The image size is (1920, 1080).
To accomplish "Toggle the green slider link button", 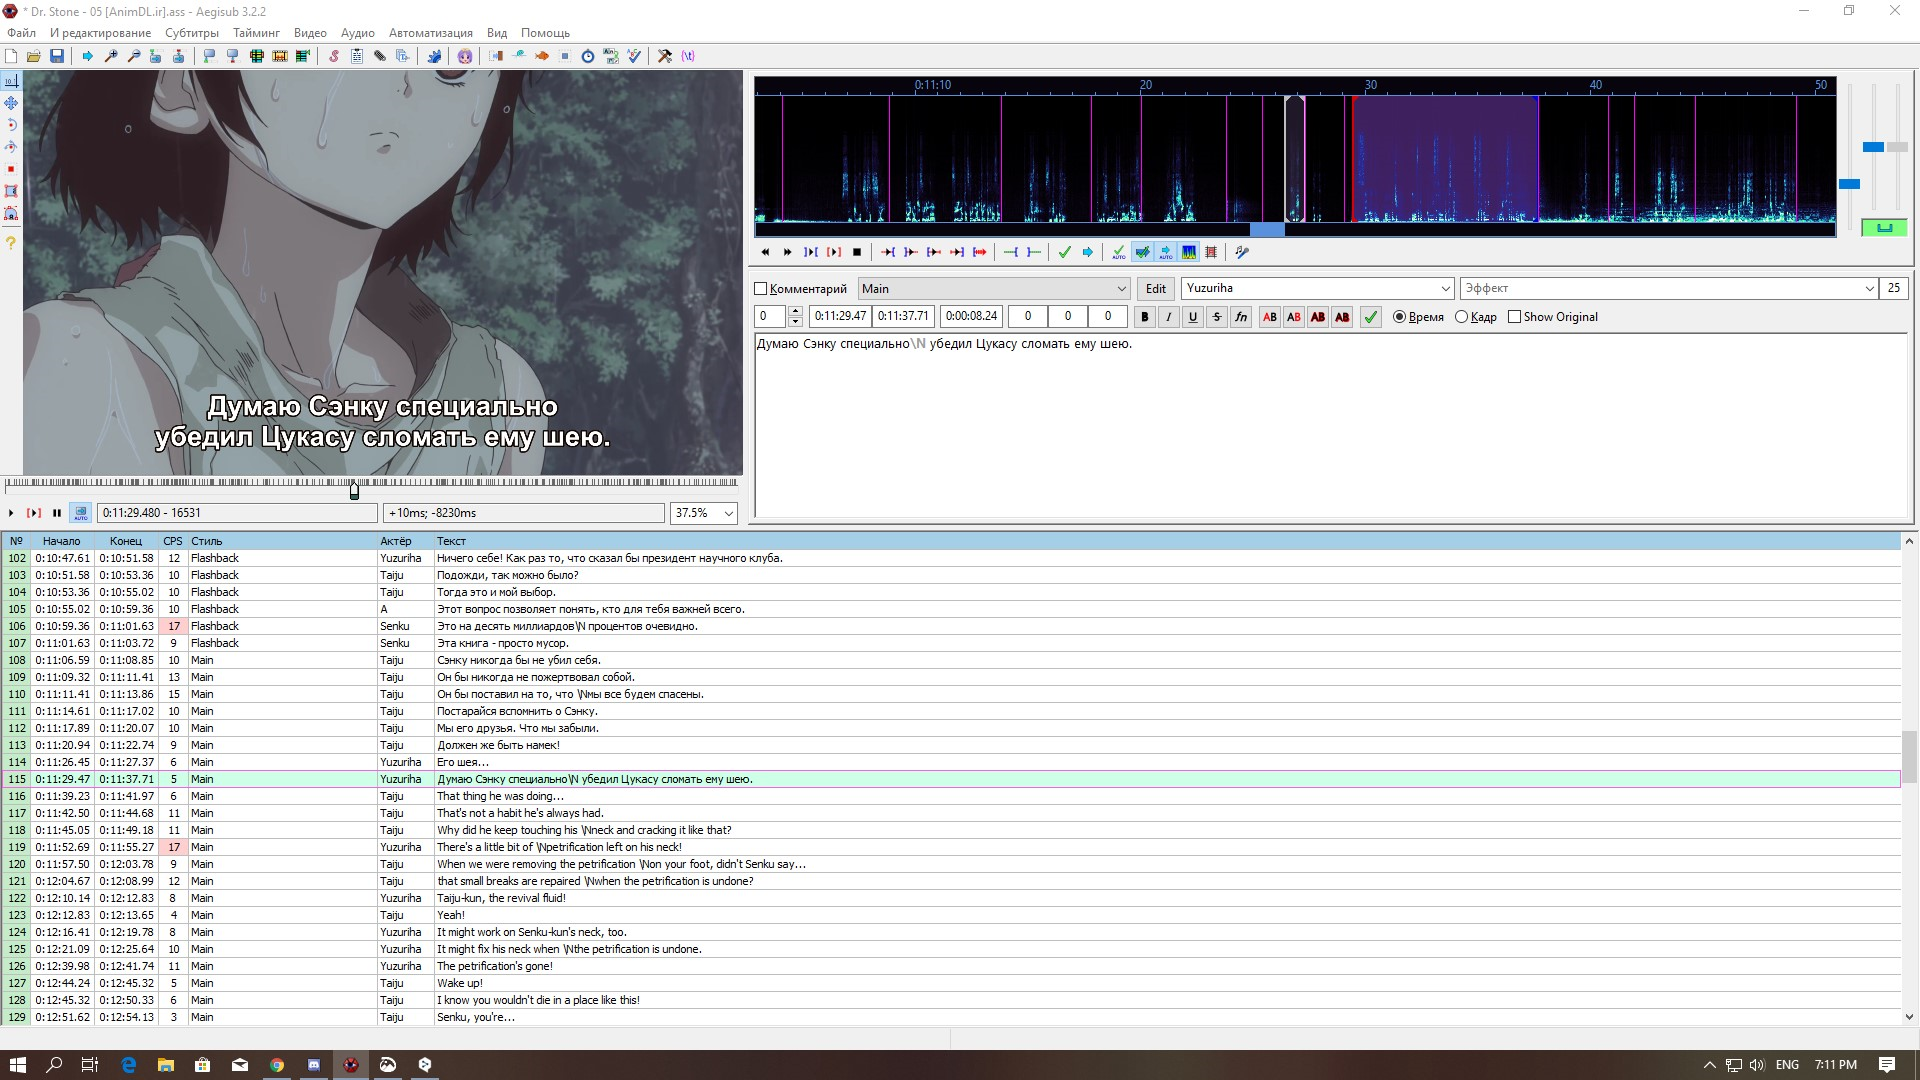I will (x=1884, y=228).
